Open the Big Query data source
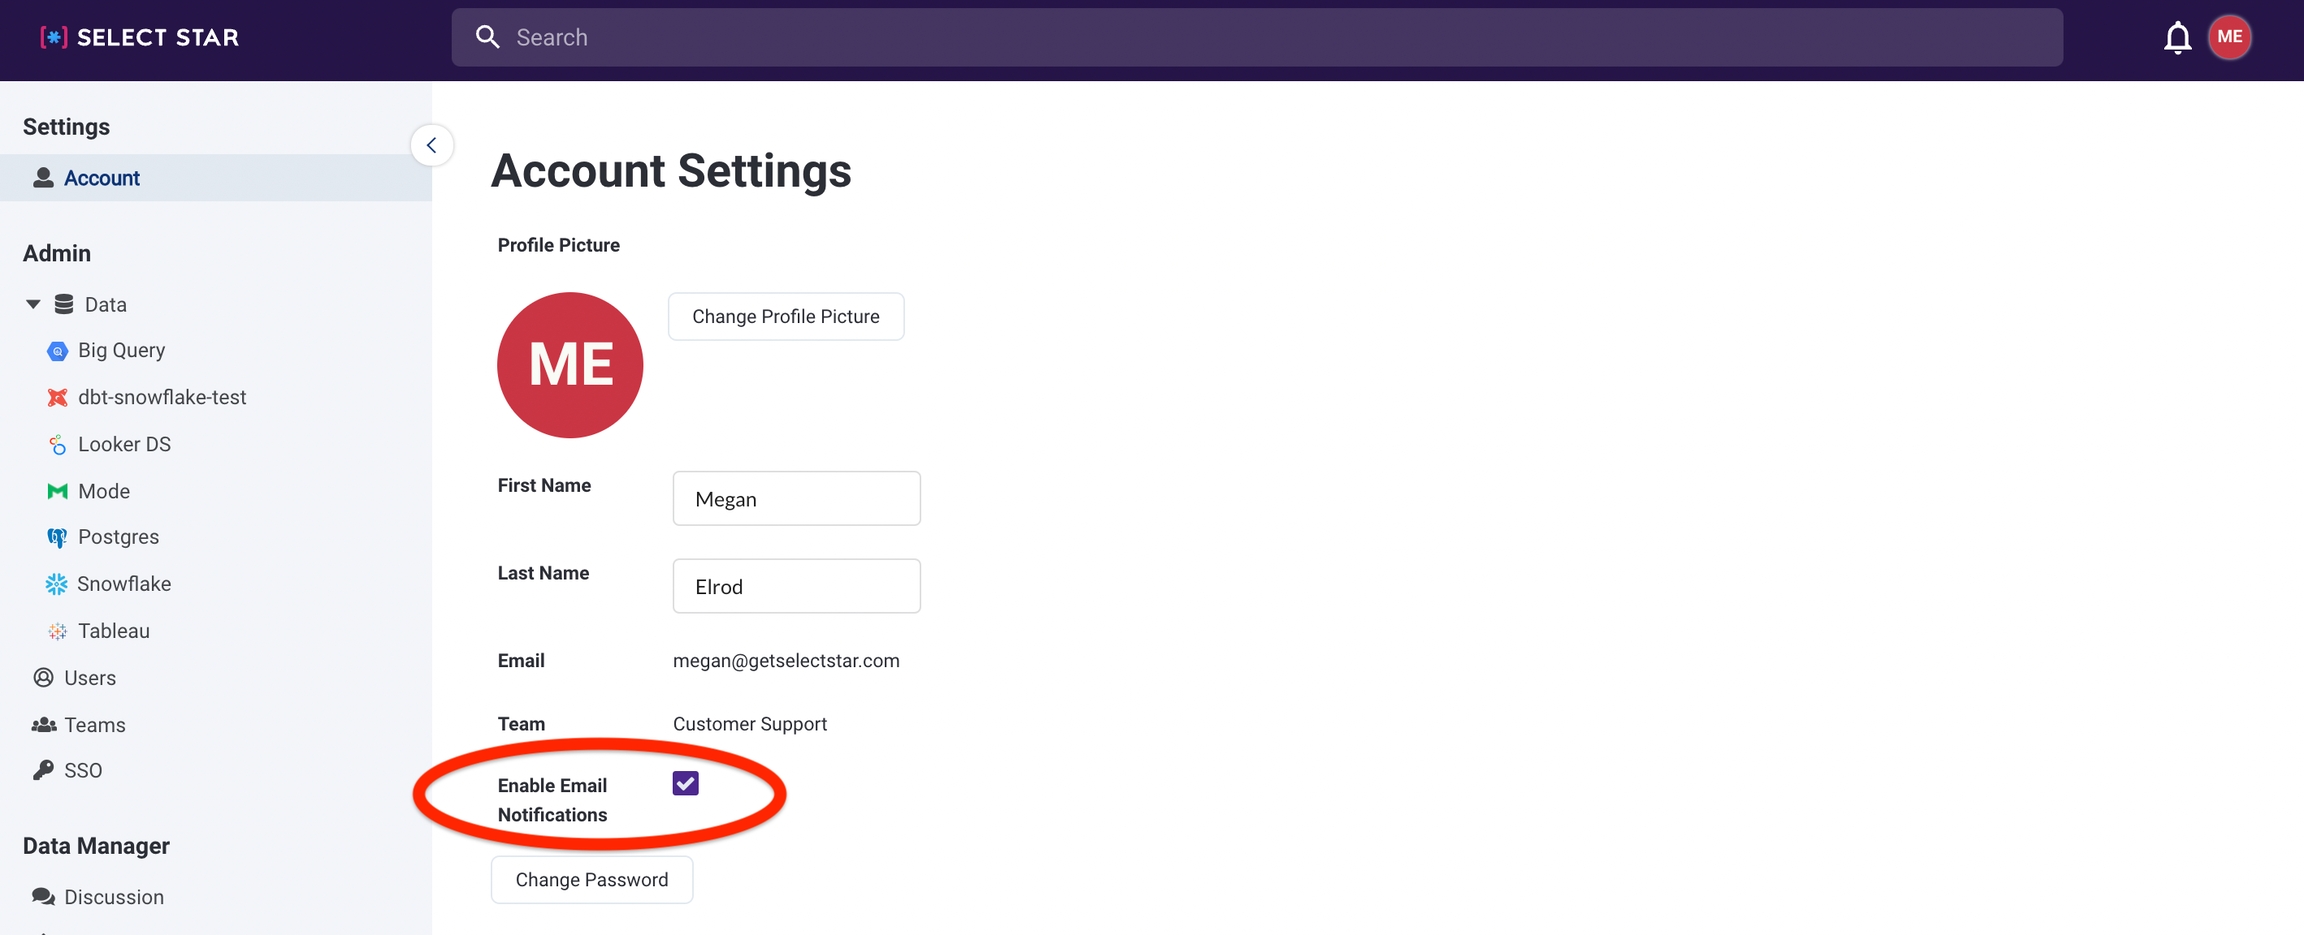The width and height of the screenshot is (2304, 935). (121, 350)
